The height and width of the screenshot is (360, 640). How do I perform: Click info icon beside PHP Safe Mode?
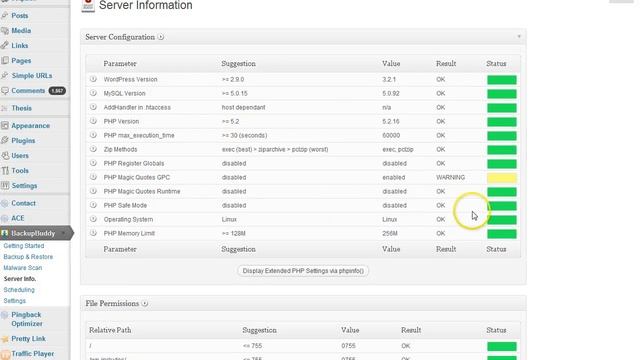coord(93,205)
